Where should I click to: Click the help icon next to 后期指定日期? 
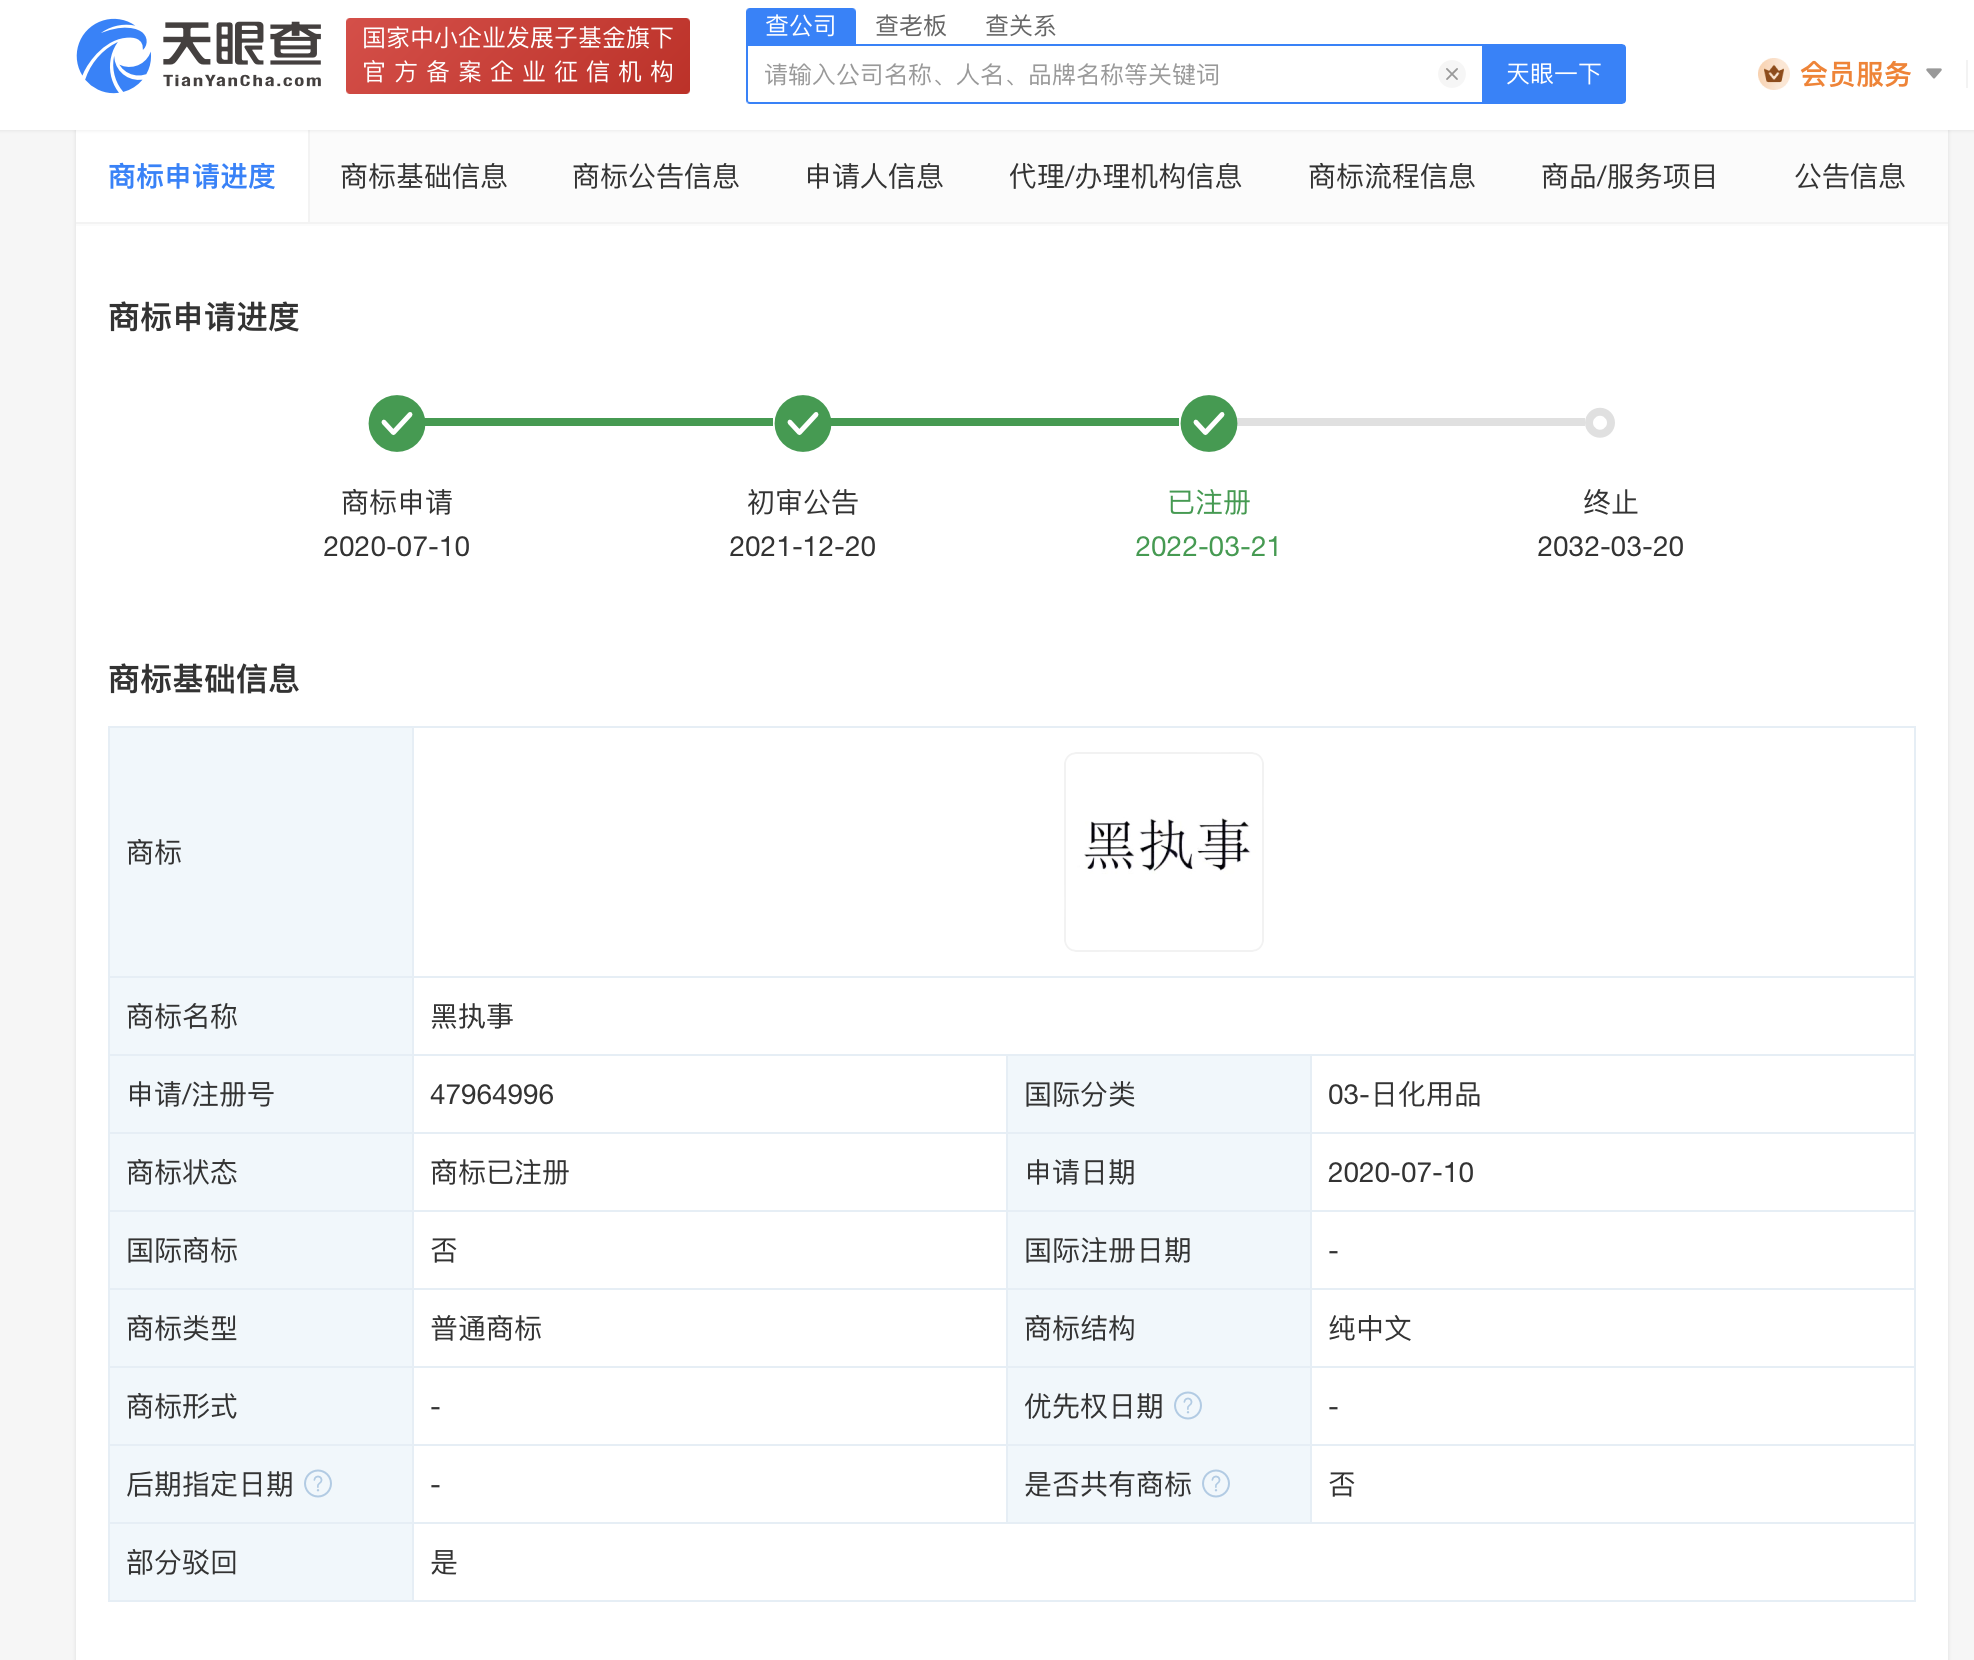click(x=318, y=1484)
